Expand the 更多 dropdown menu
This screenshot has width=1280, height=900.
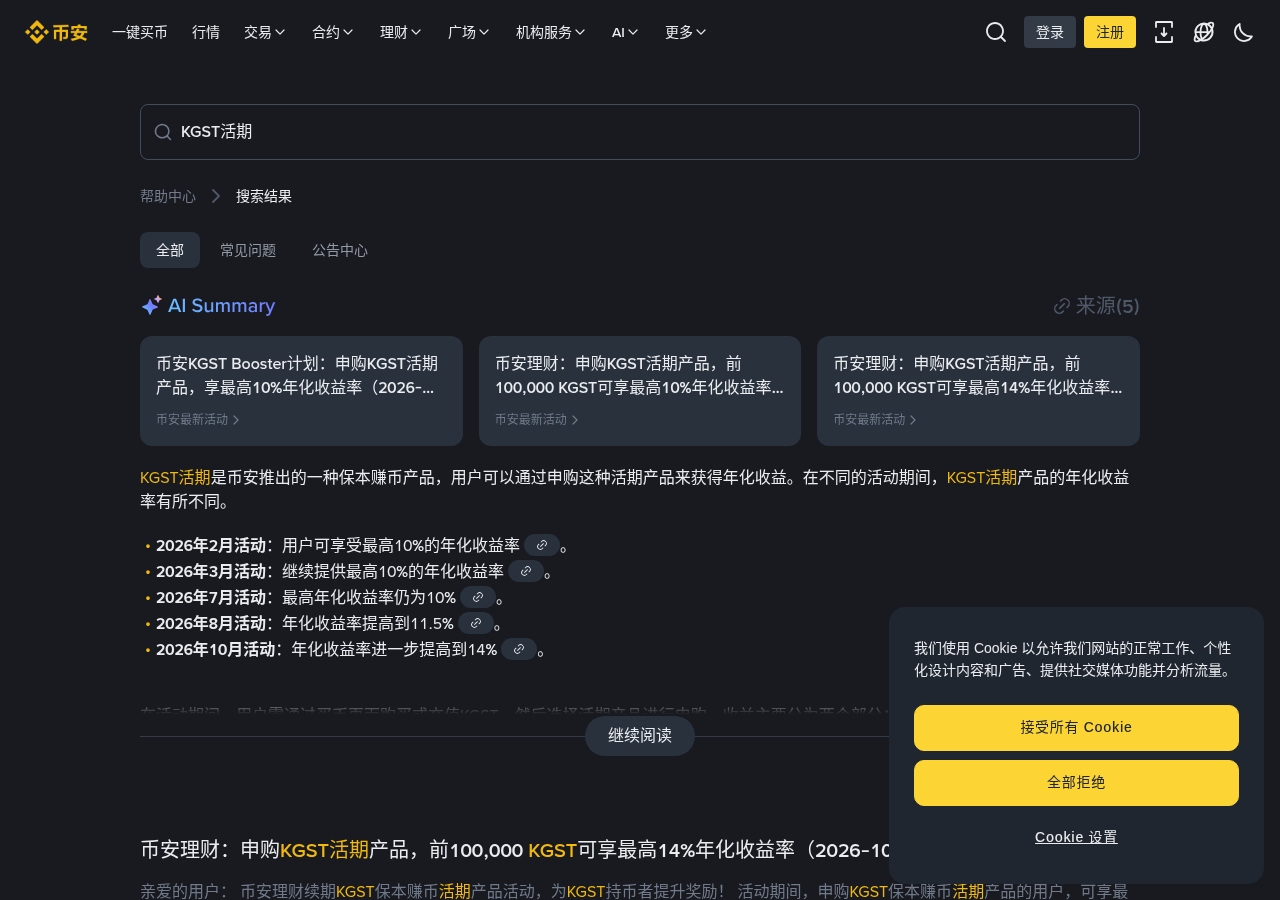tap(686, 32)
